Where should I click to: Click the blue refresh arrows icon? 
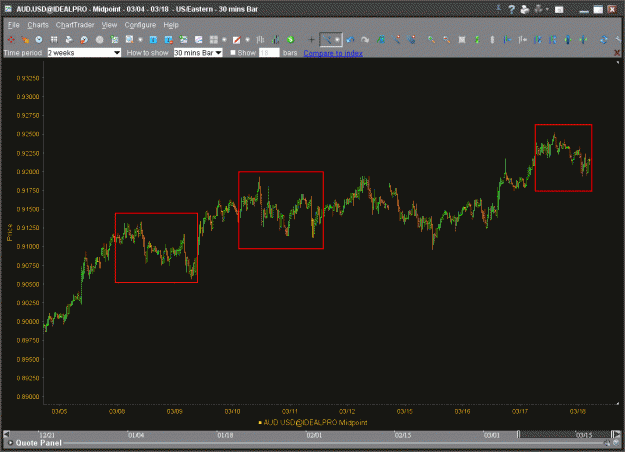point(604,39)
